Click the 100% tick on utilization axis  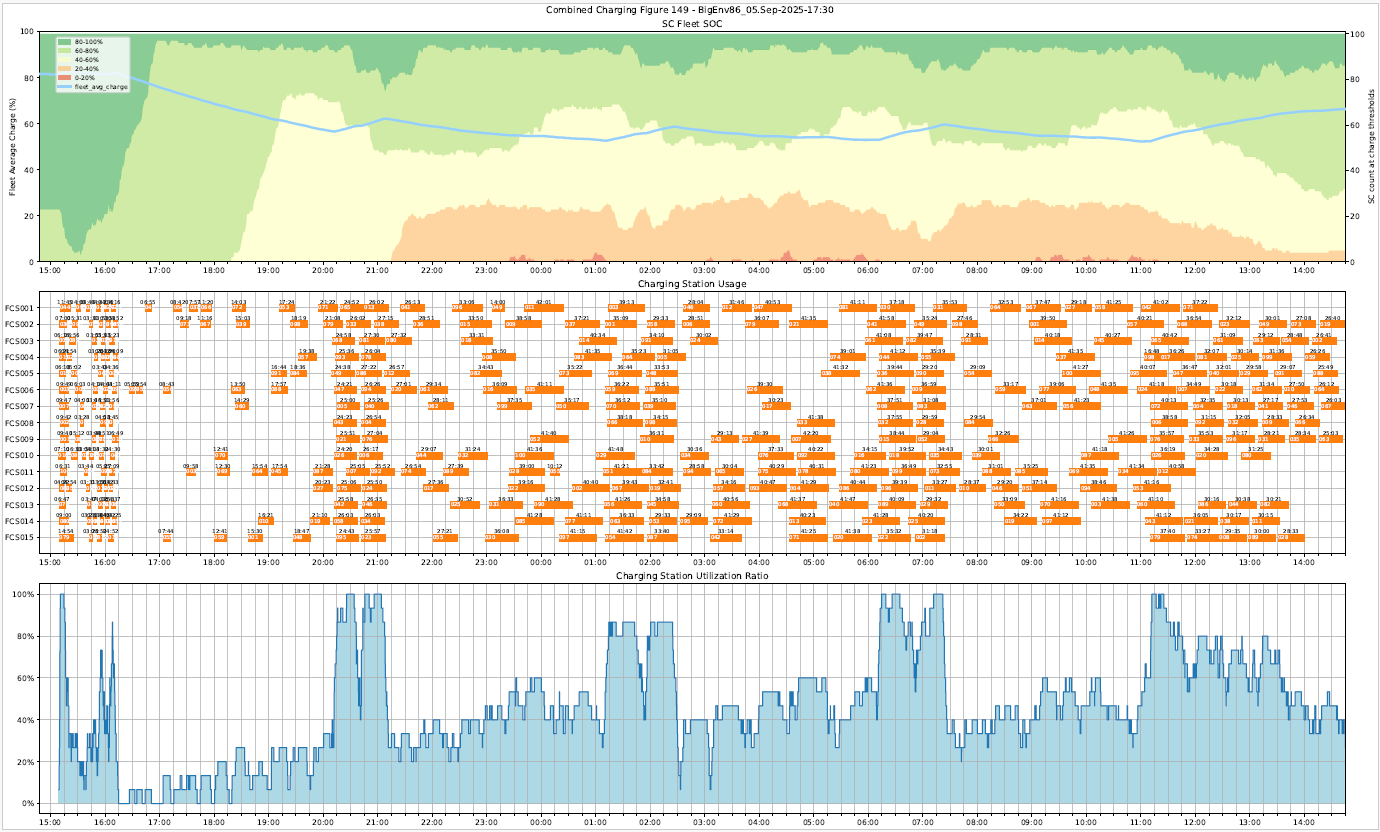(x=22, y=594)
